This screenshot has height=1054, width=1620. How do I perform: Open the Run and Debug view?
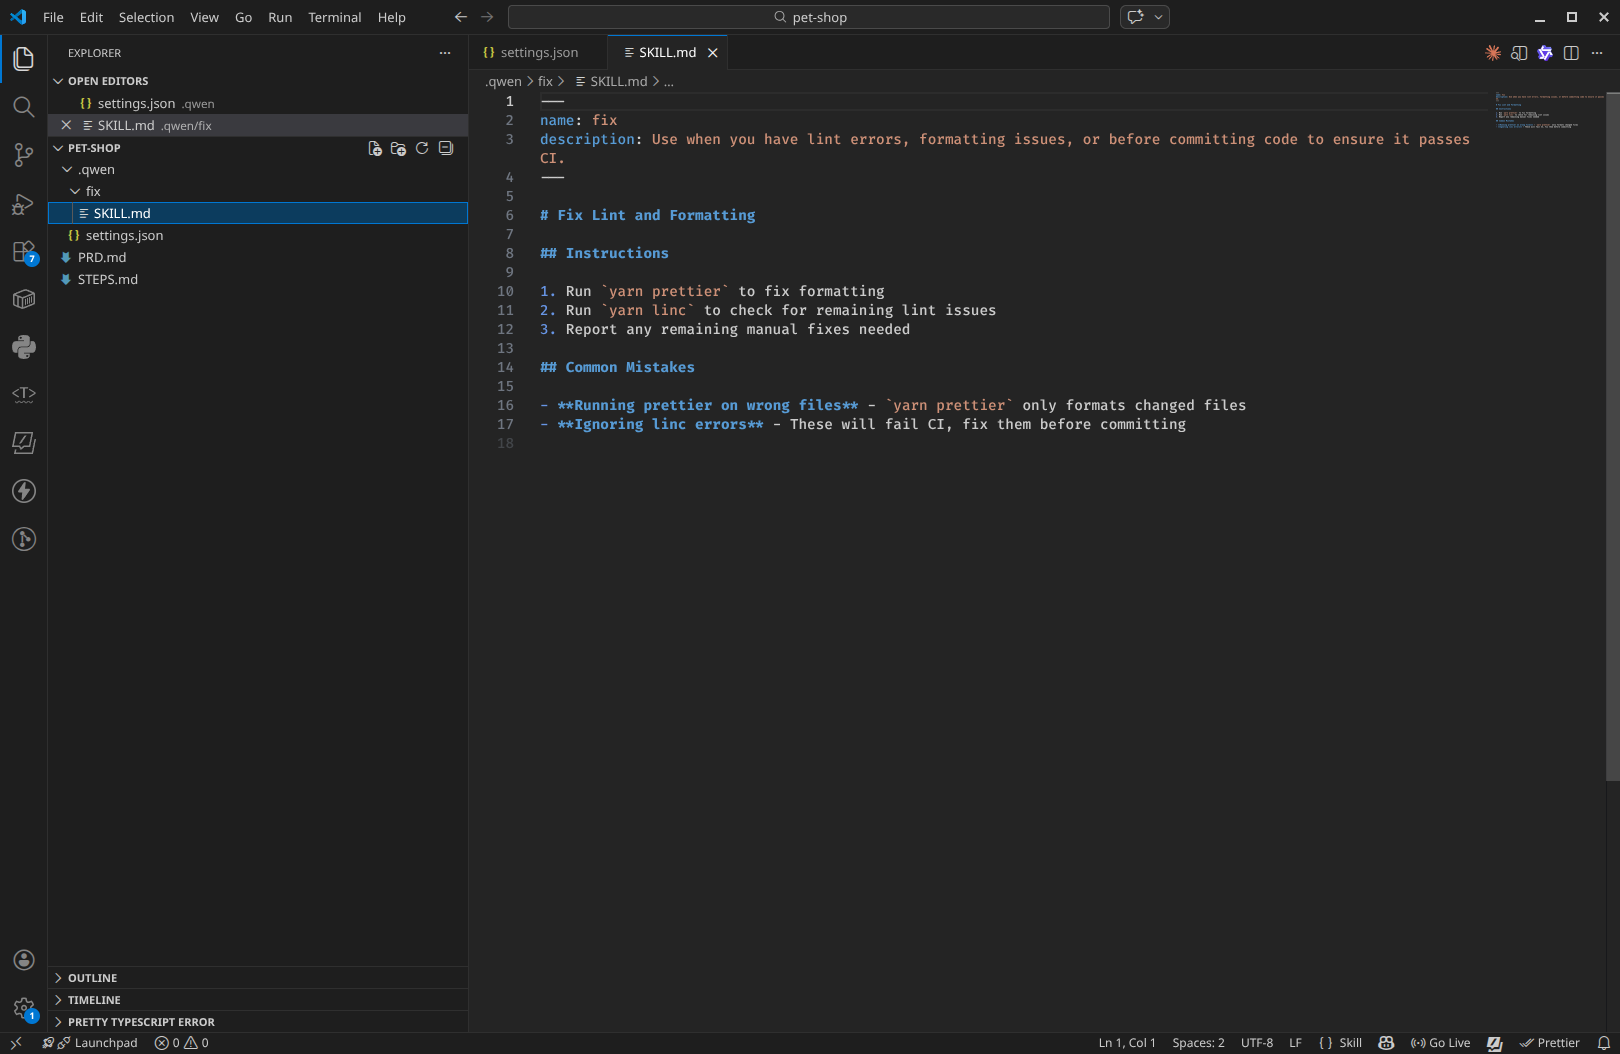tap(24, 203)
